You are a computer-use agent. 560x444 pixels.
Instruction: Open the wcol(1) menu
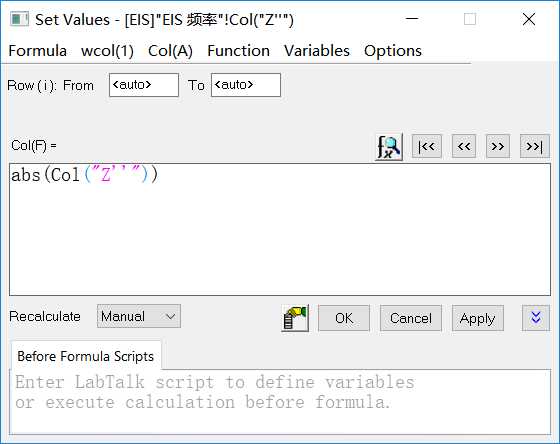pos(107,51)
